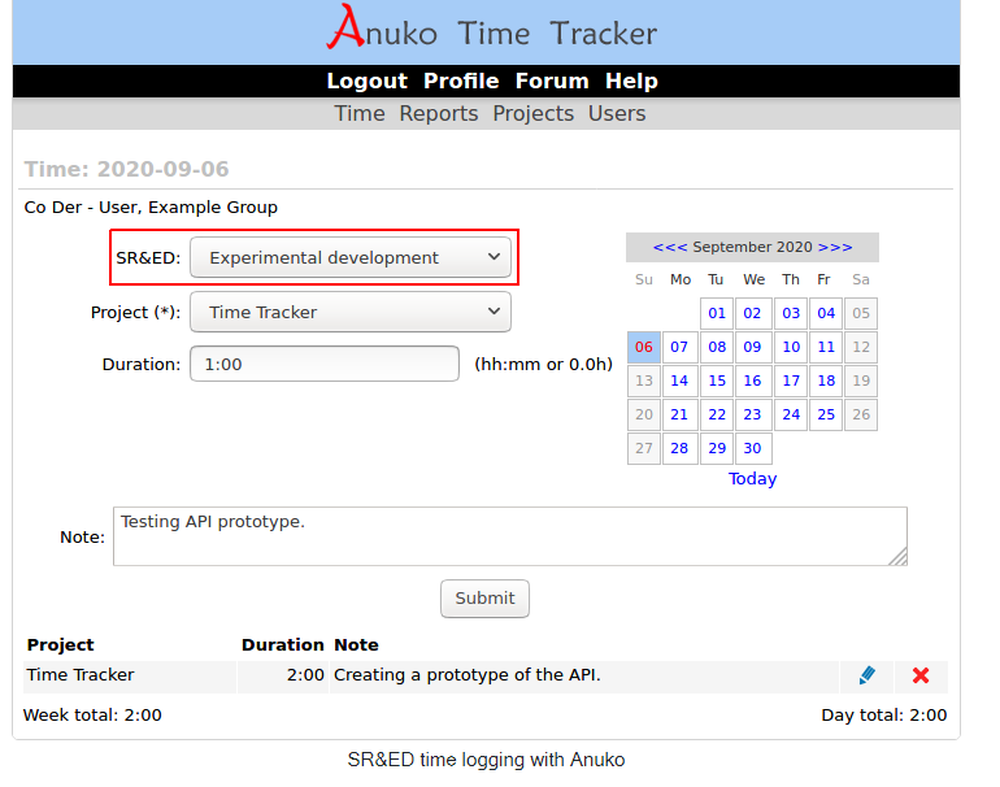Viewport: 1000px width, 787px height.
Task: Click the Note textarea resize handle
Action: point(899,557)
